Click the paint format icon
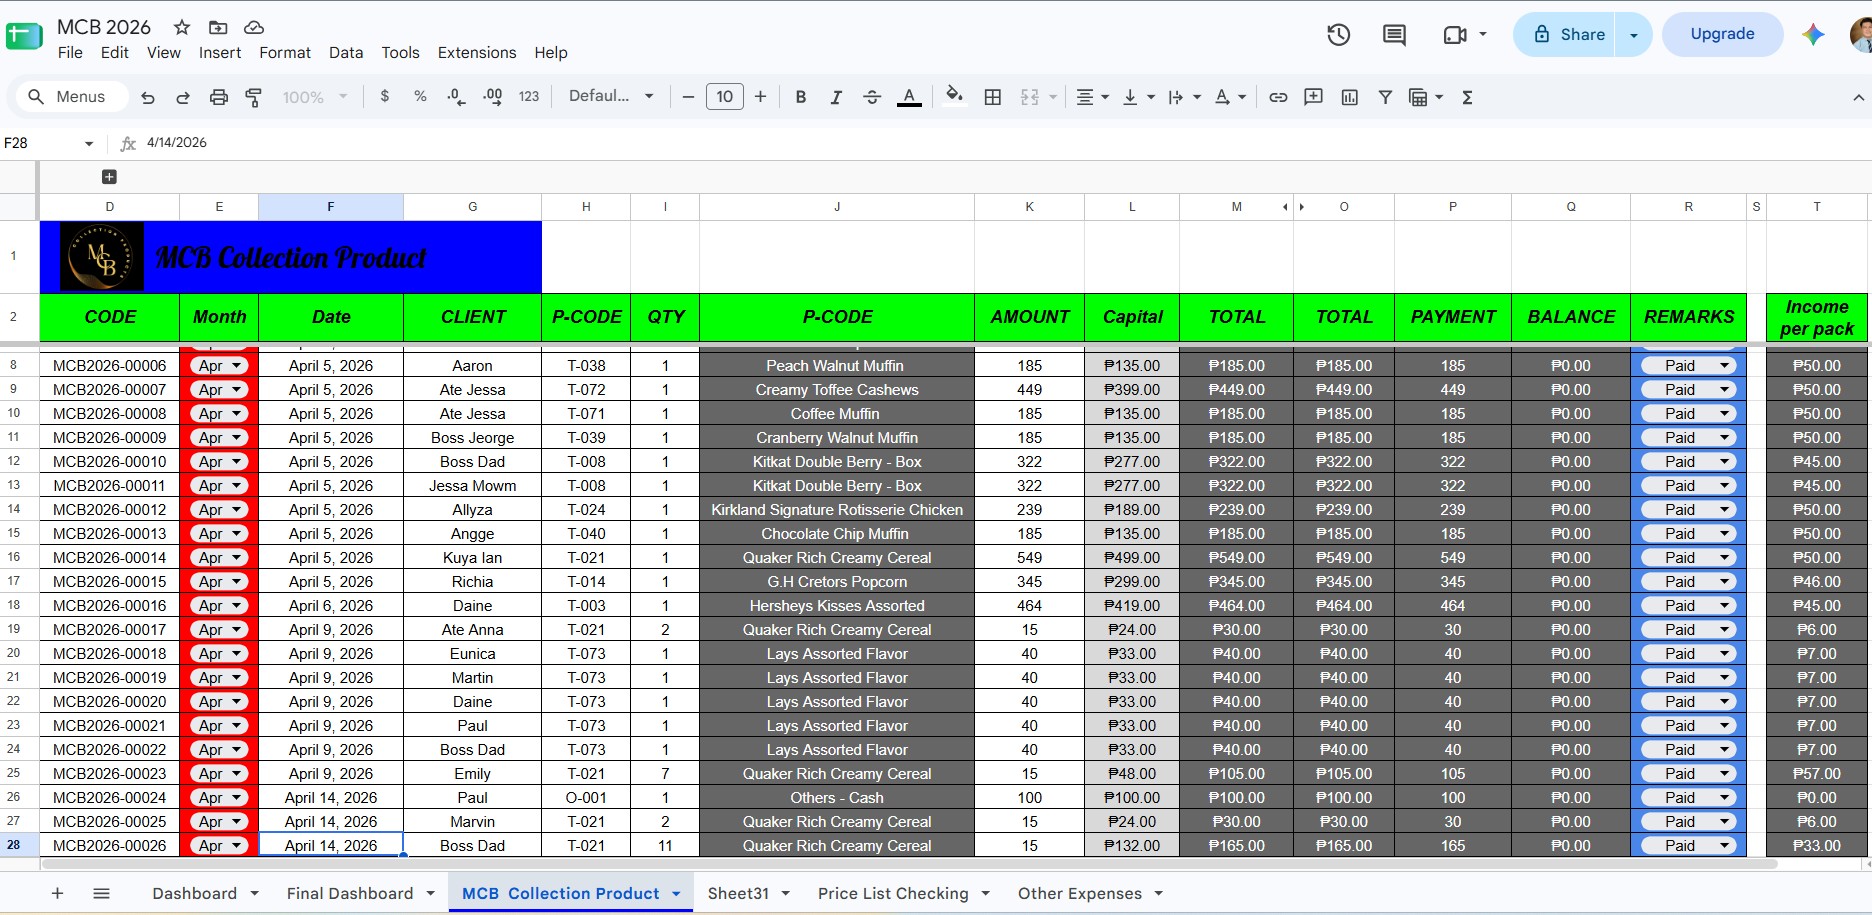 [x=253, y=97]
